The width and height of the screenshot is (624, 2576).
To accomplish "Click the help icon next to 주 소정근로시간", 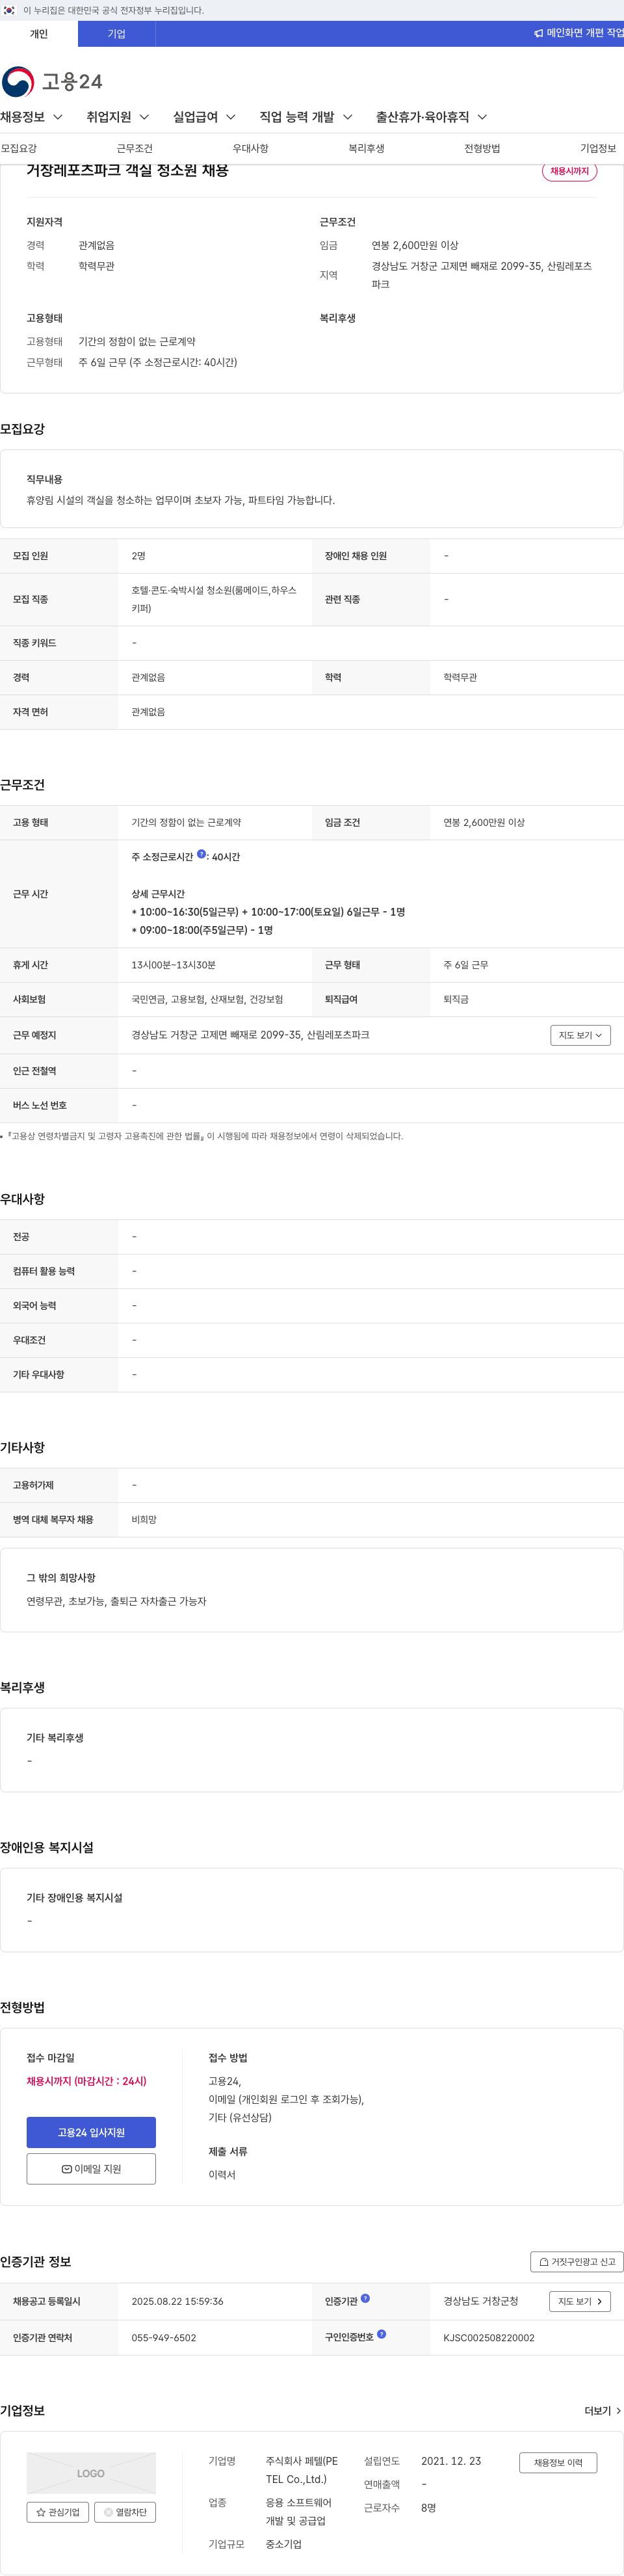I will (201, 854).
